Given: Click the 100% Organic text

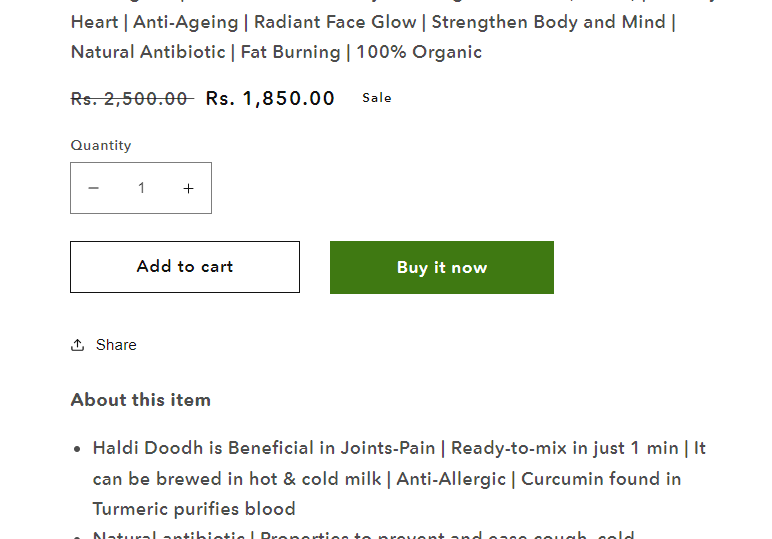Looking at the screenshot, I should (x=419, y=52).
